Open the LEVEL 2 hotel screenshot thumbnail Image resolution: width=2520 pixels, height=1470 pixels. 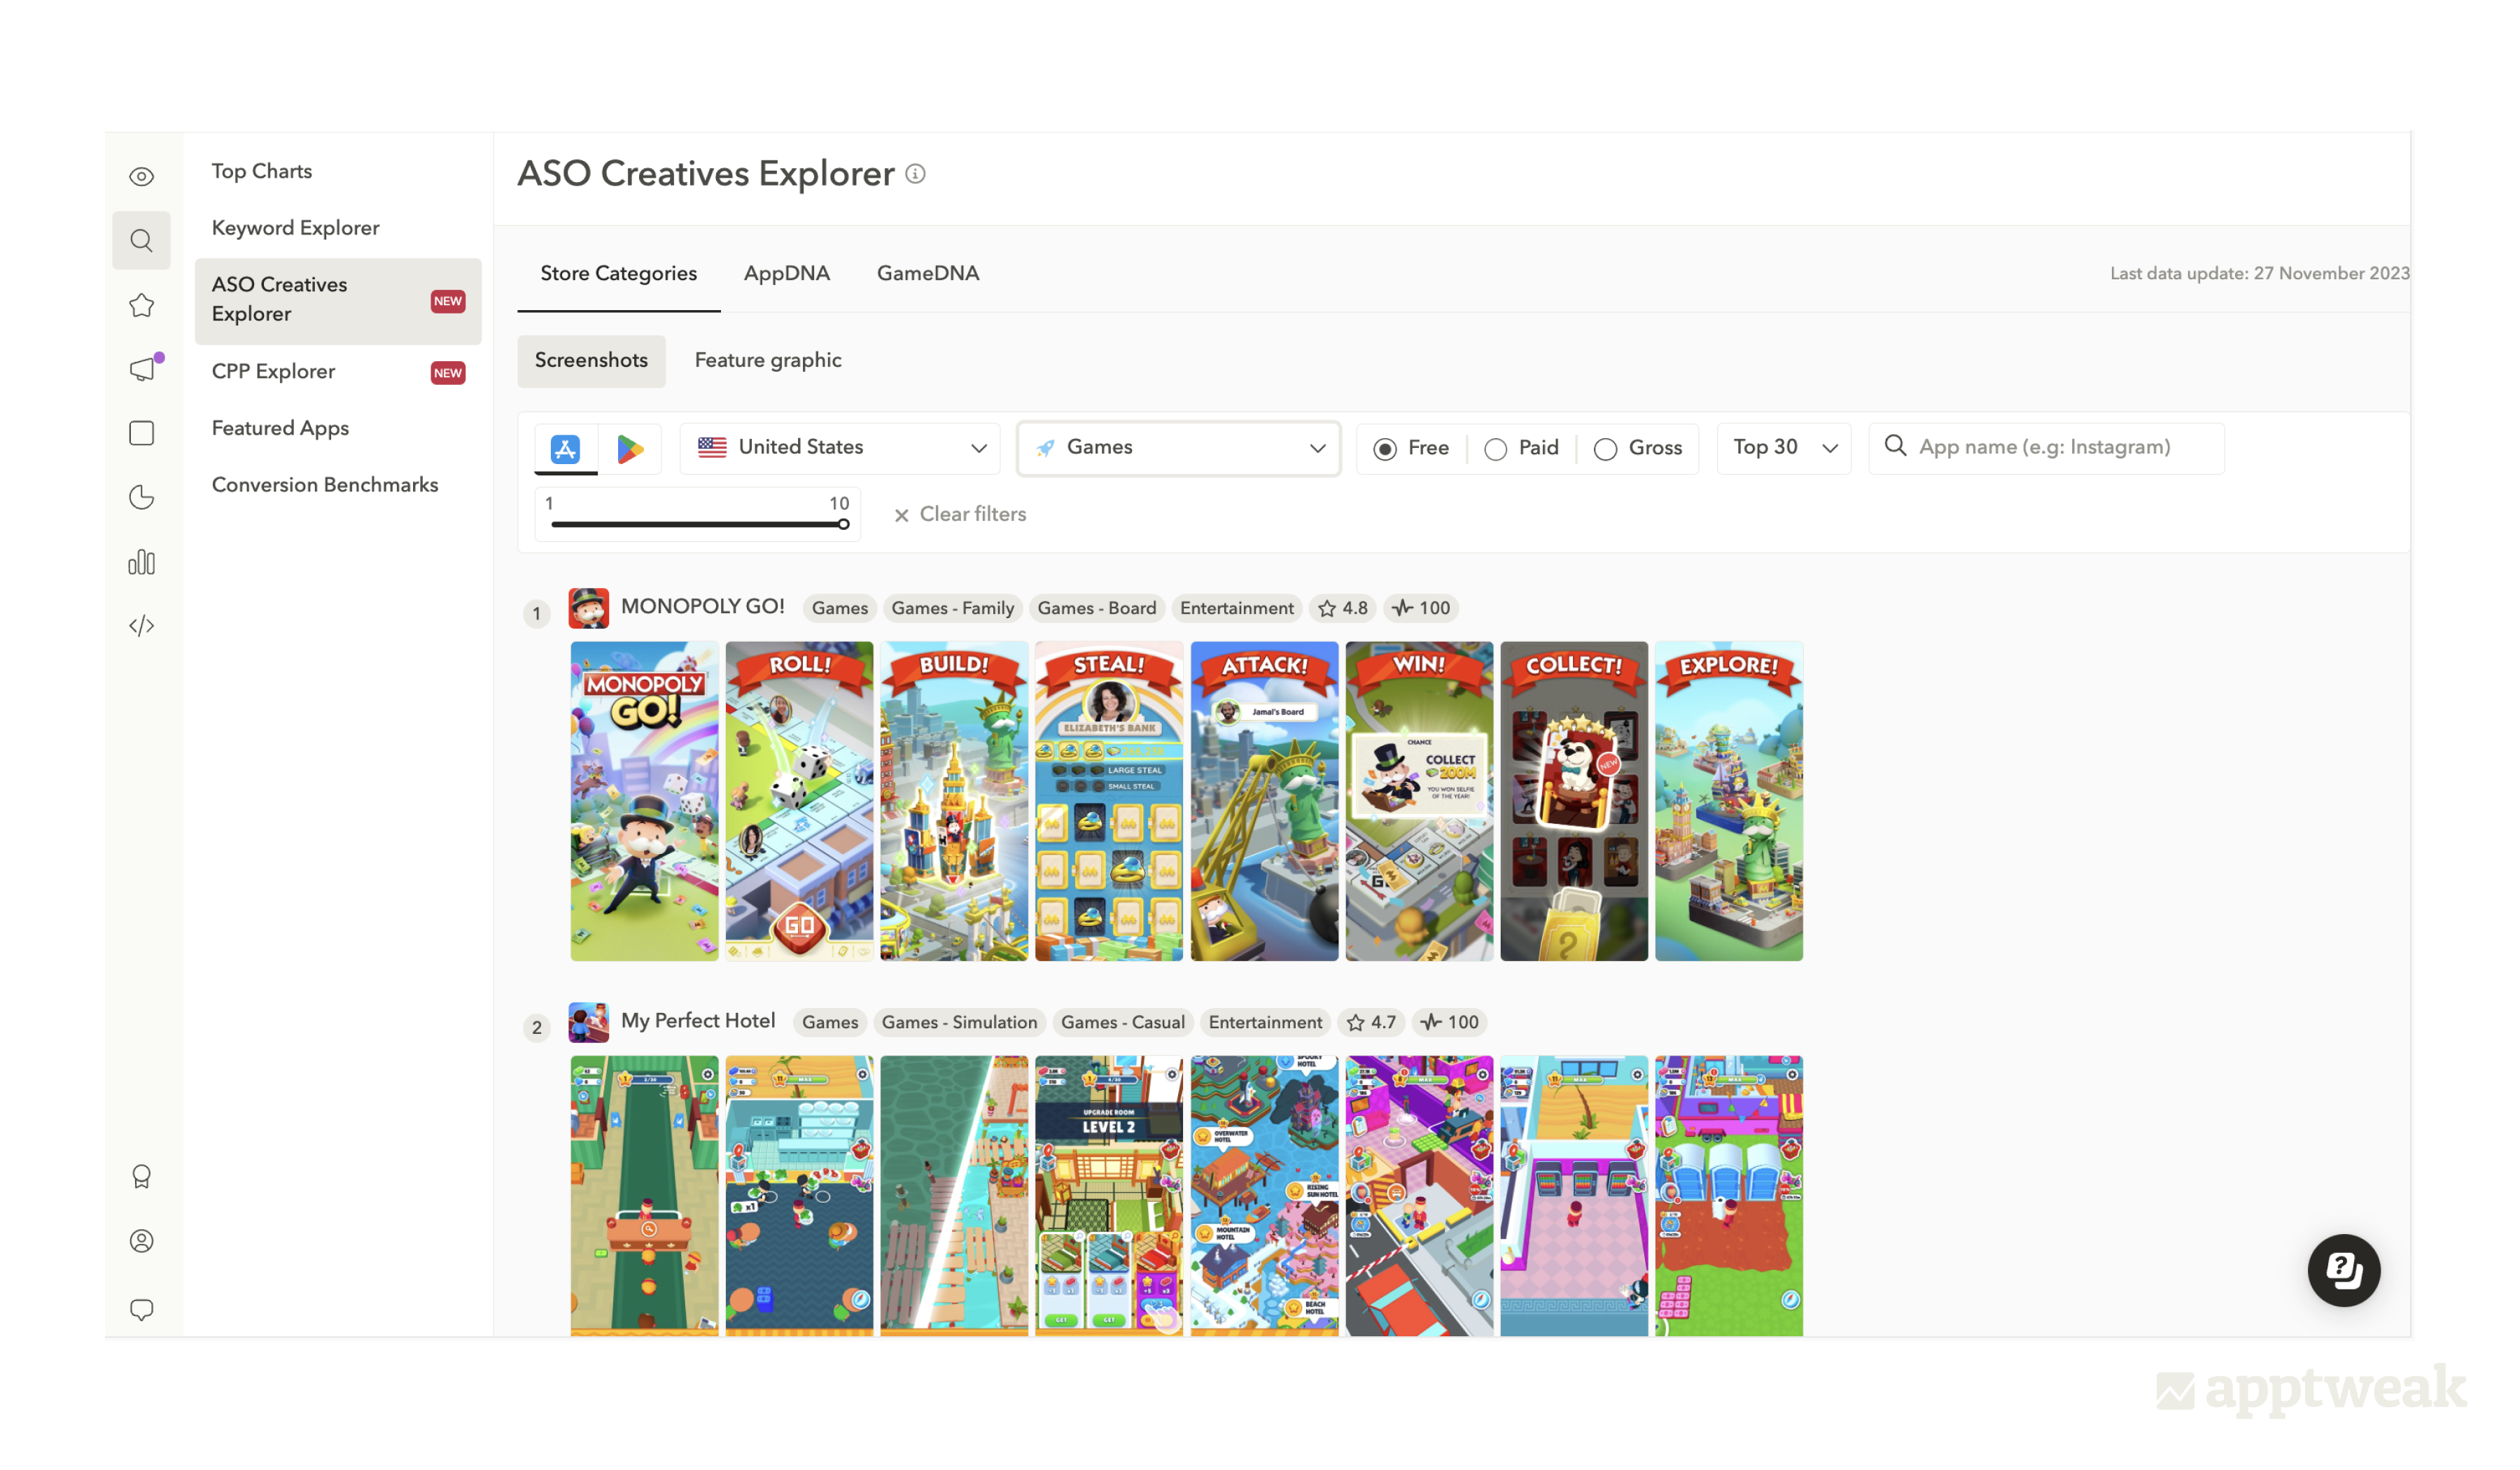tap(1109, 1196)
